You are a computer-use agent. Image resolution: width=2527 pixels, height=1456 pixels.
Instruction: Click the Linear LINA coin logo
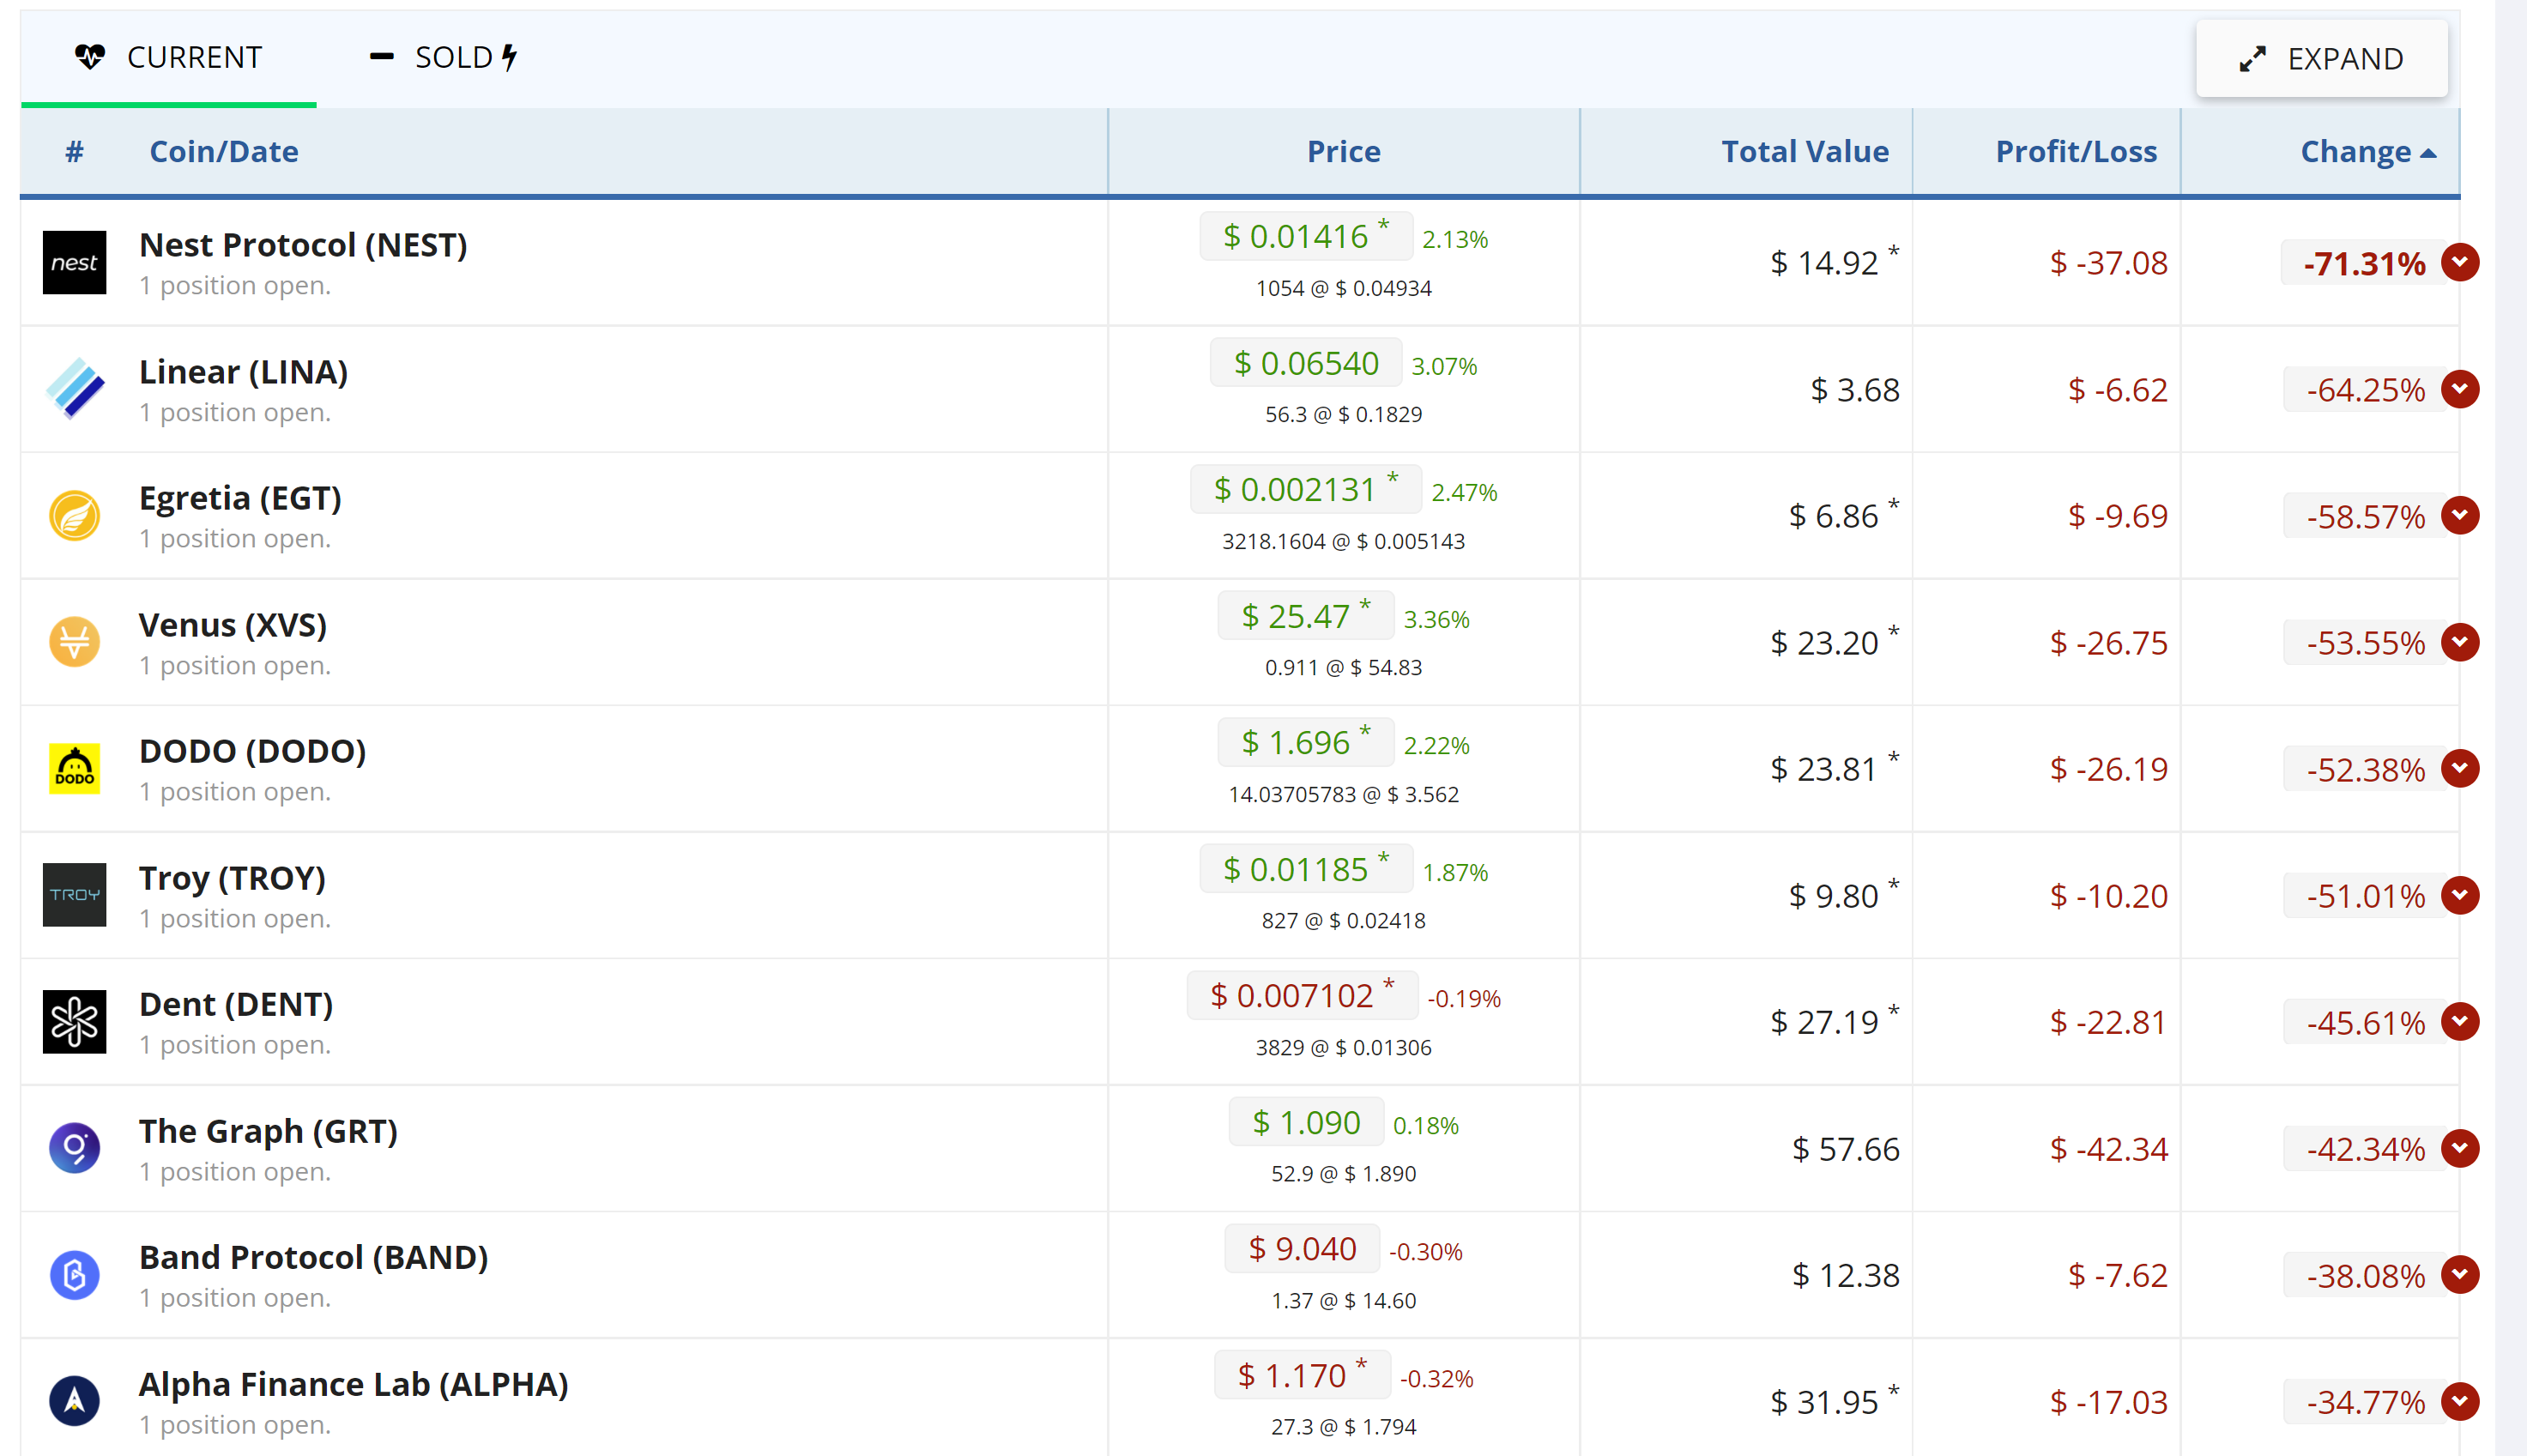tap(74, 389)
